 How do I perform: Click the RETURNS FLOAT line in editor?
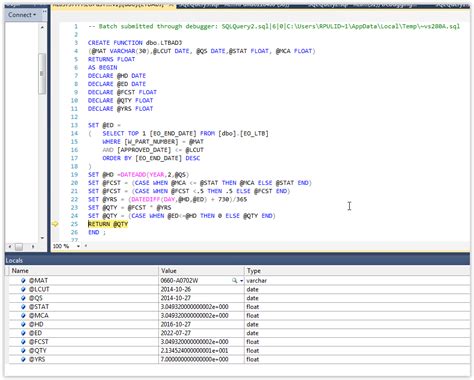pos(111,59)
